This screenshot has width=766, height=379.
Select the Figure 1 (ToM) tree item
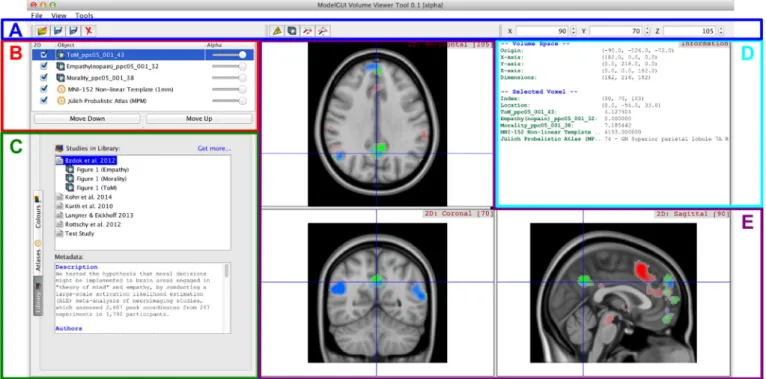pos(97,188)
